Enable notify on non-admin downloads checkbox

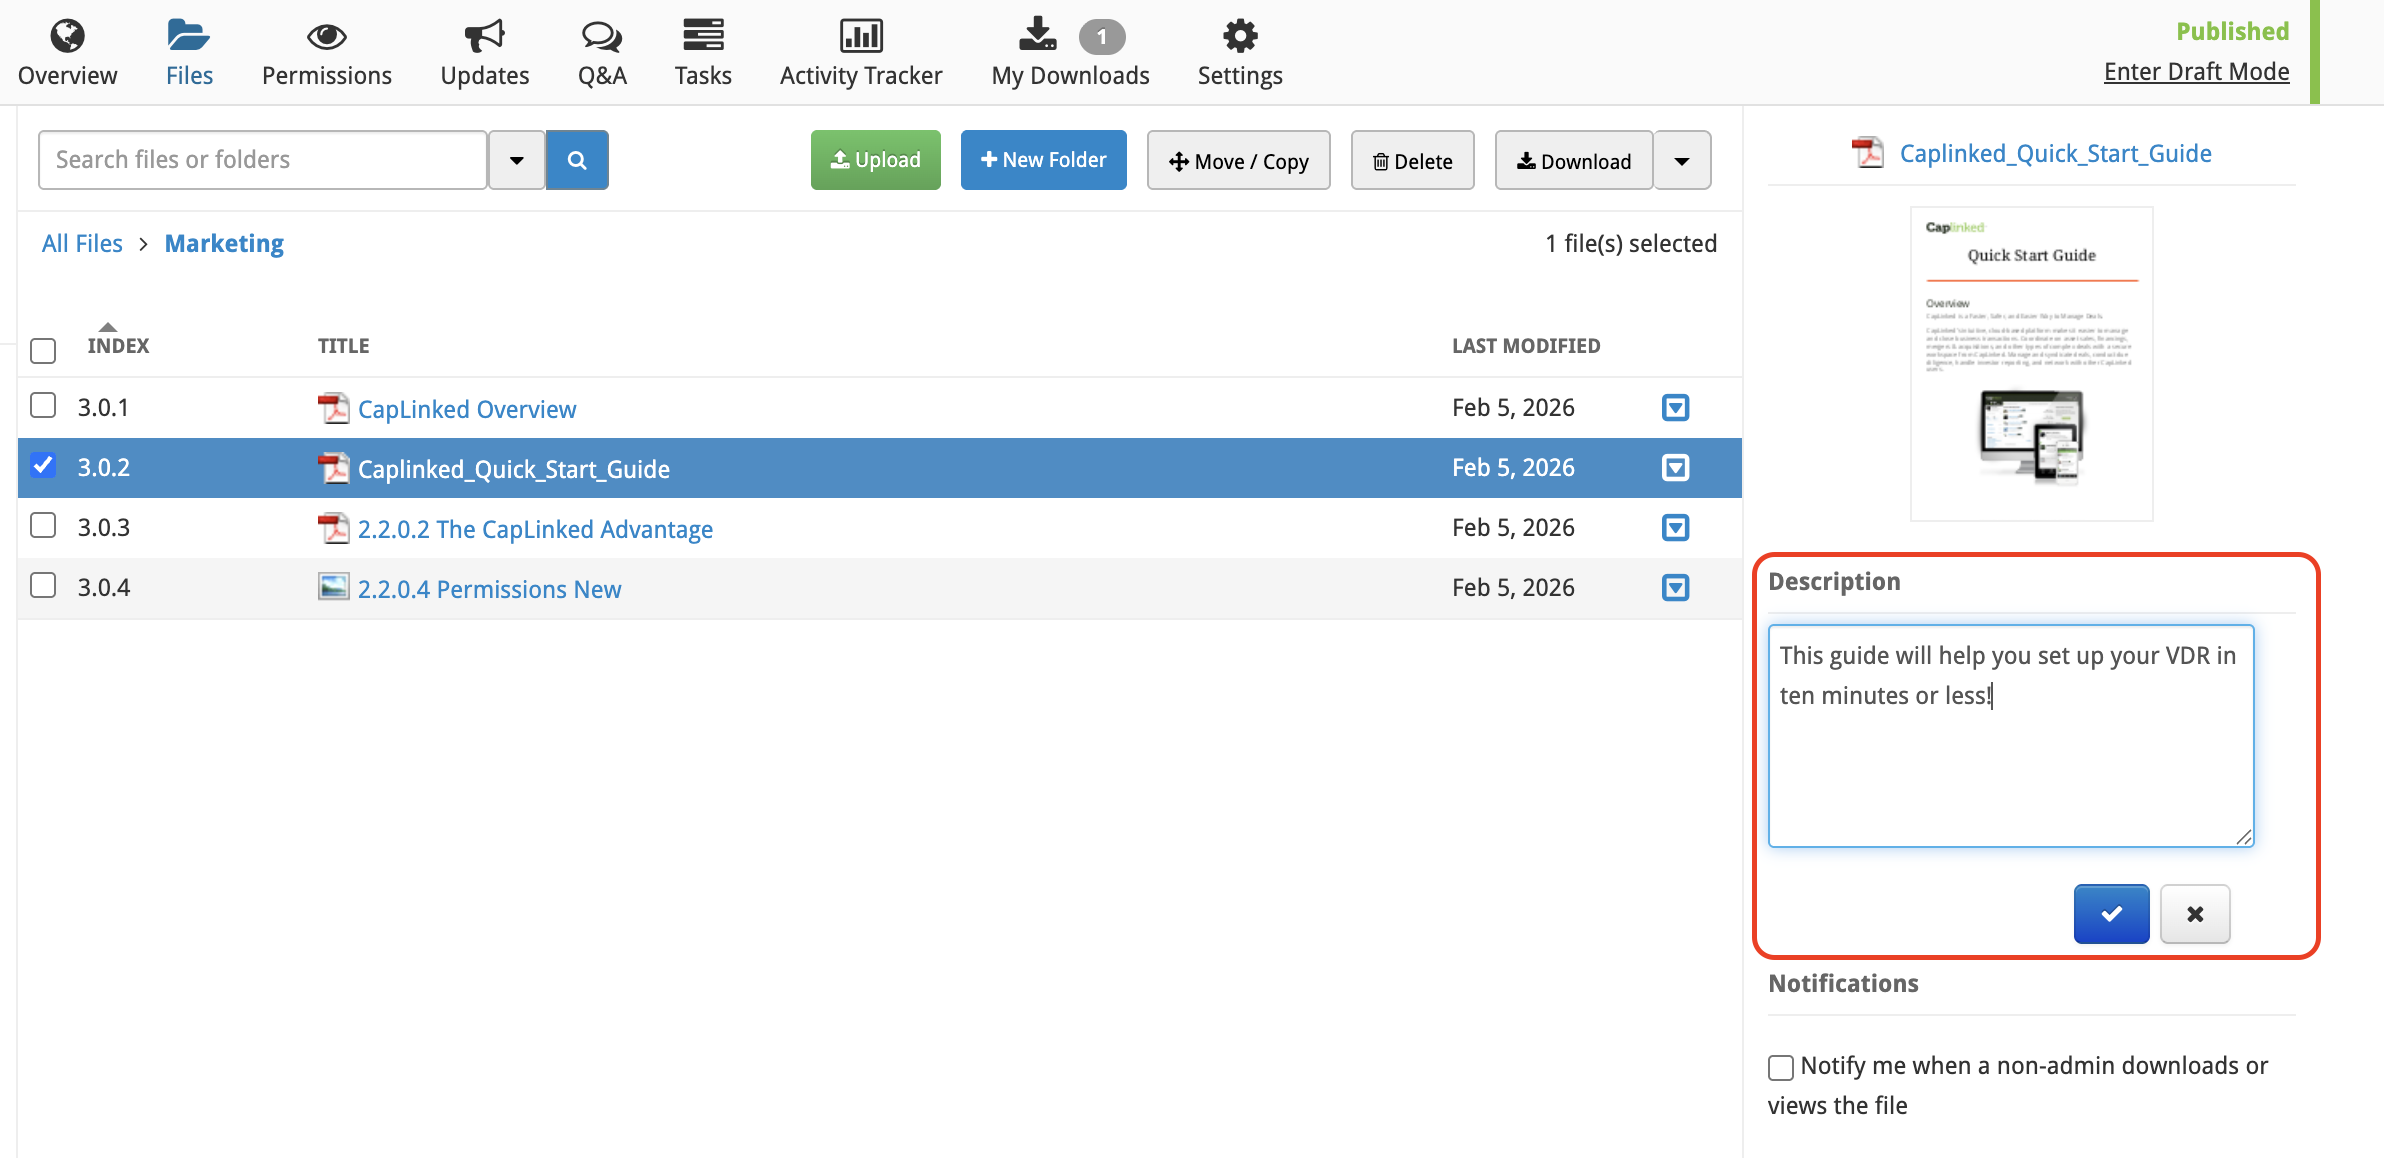(1780, 1068)
